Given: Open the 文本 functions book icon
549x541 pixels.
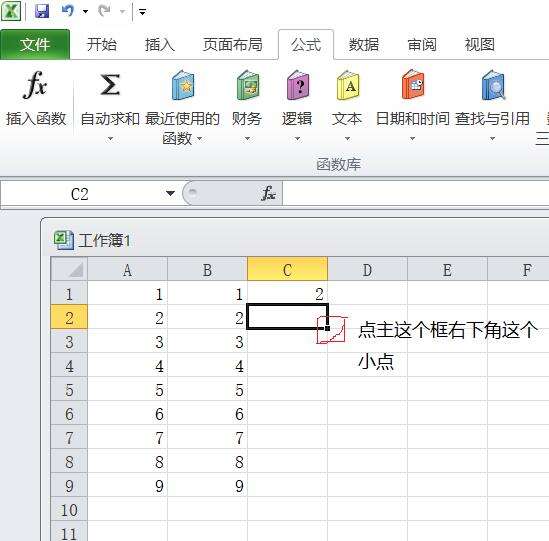Looking at the screenshot, I should (348, 85).
